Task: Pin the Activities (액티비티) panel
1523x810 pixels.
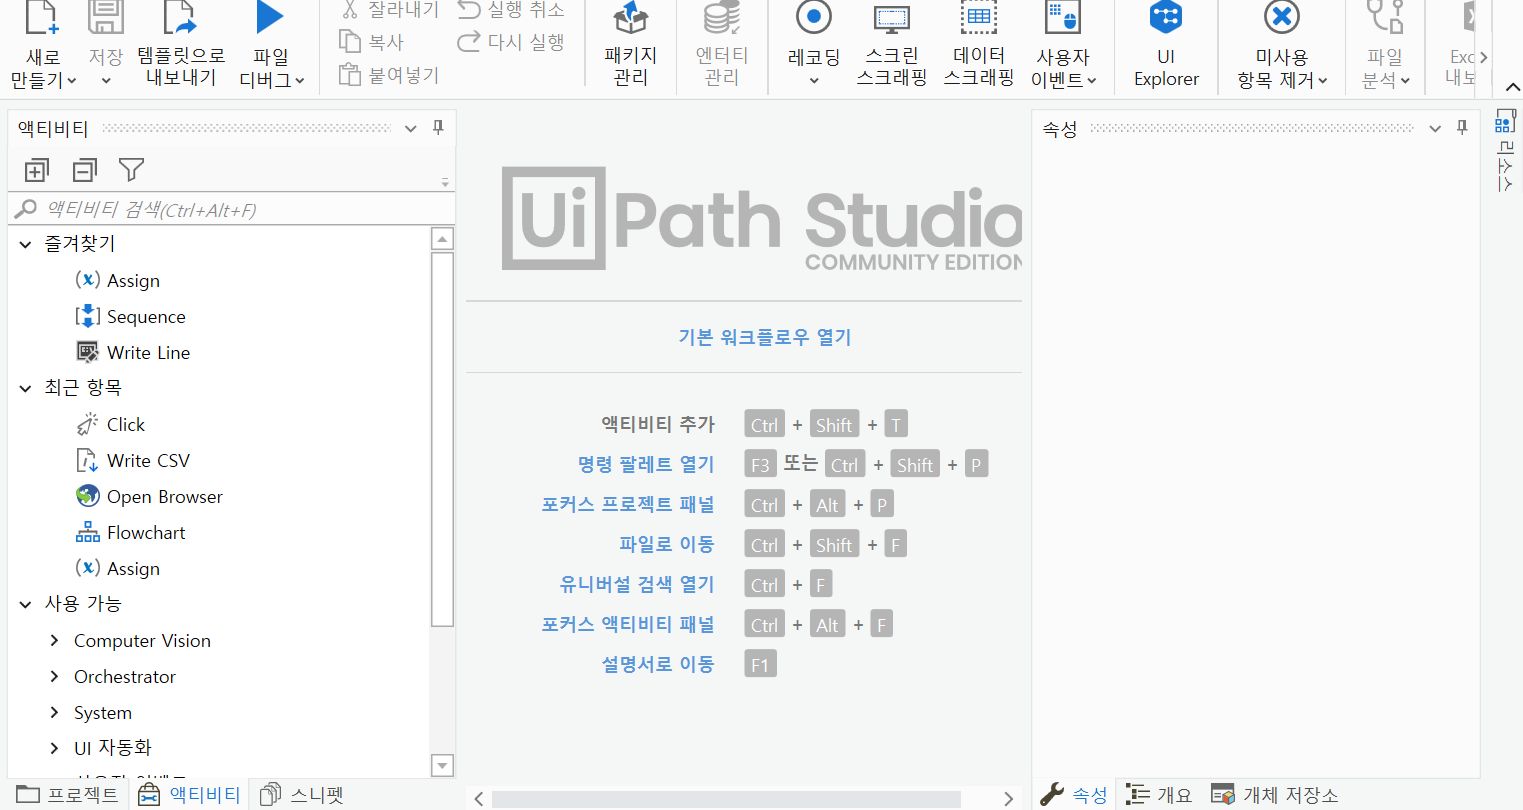Action: tap(438, 127)
